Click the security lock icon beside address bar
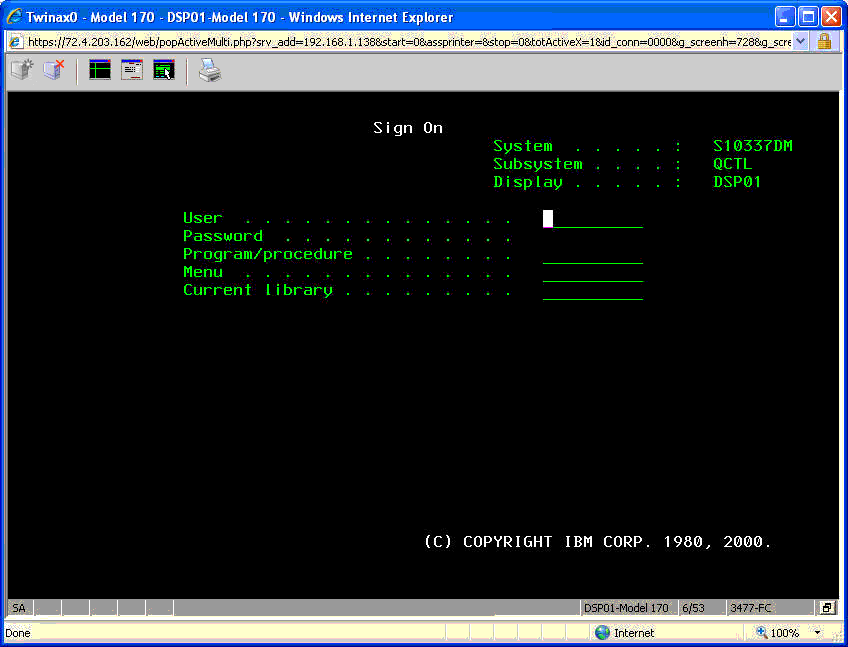 point(824,42)
